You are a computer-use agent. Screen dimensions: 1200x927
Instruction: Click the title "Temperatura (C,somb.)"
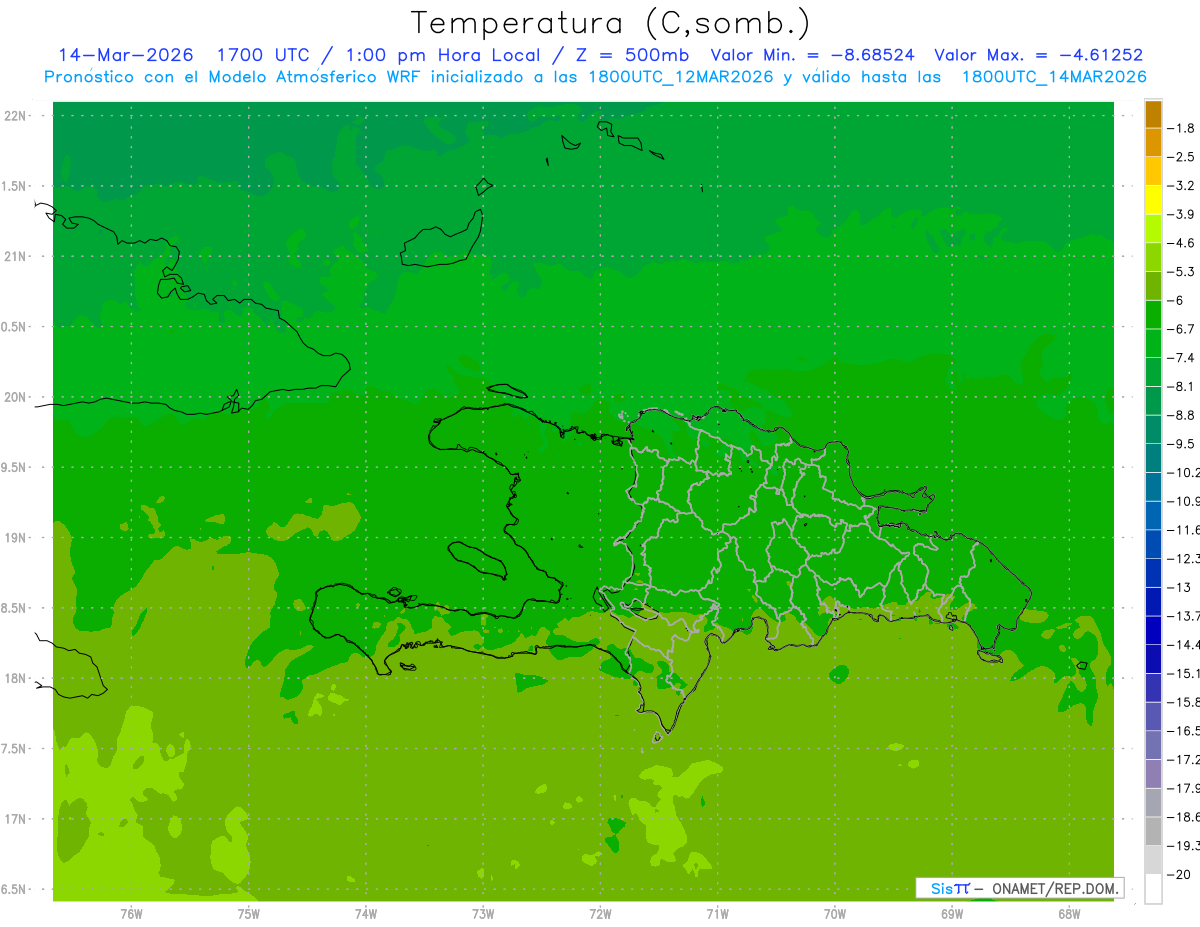[611, 22]
